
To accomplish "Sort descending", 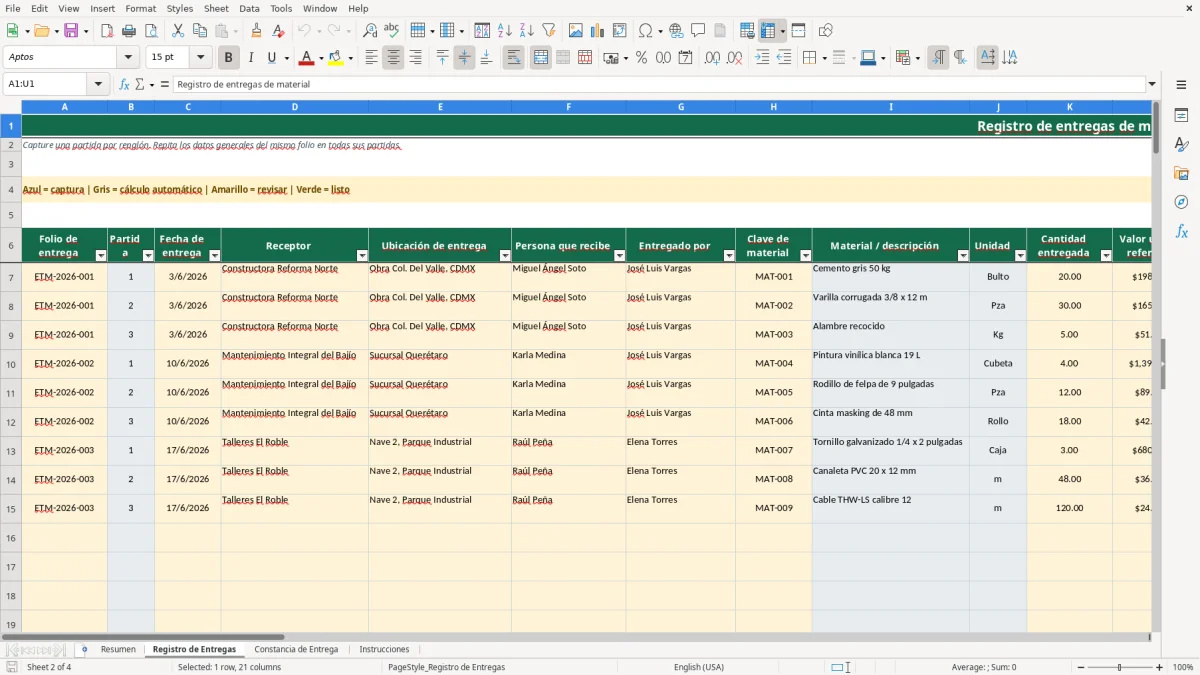I will pos(526,31).
